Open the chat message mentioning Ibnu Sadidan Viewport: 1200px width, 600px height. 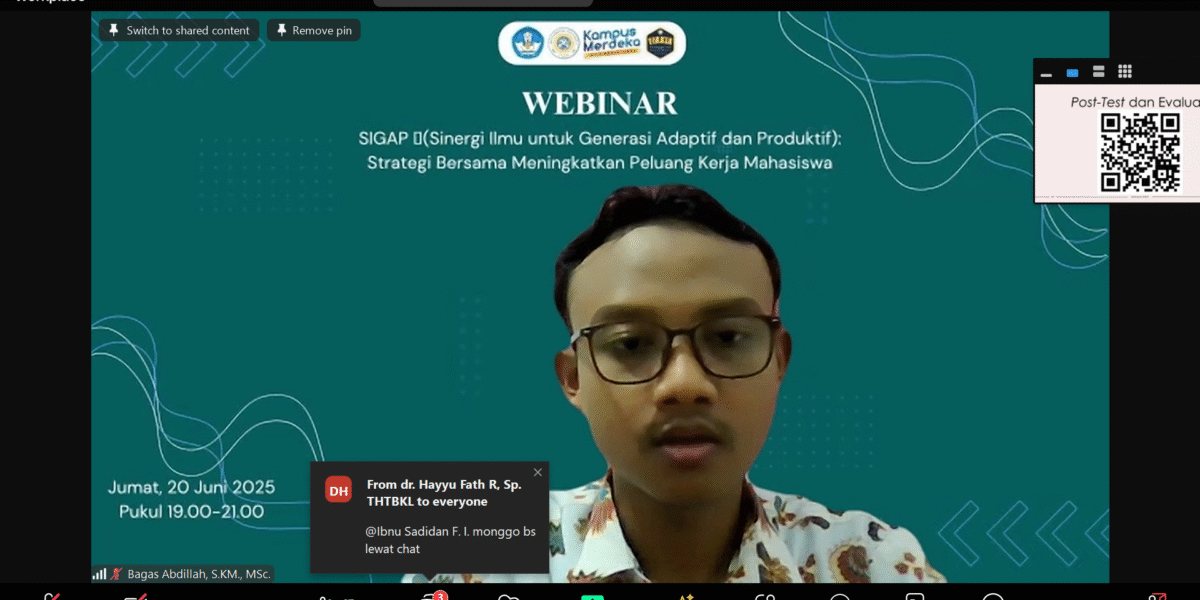(x=450, y=540)
